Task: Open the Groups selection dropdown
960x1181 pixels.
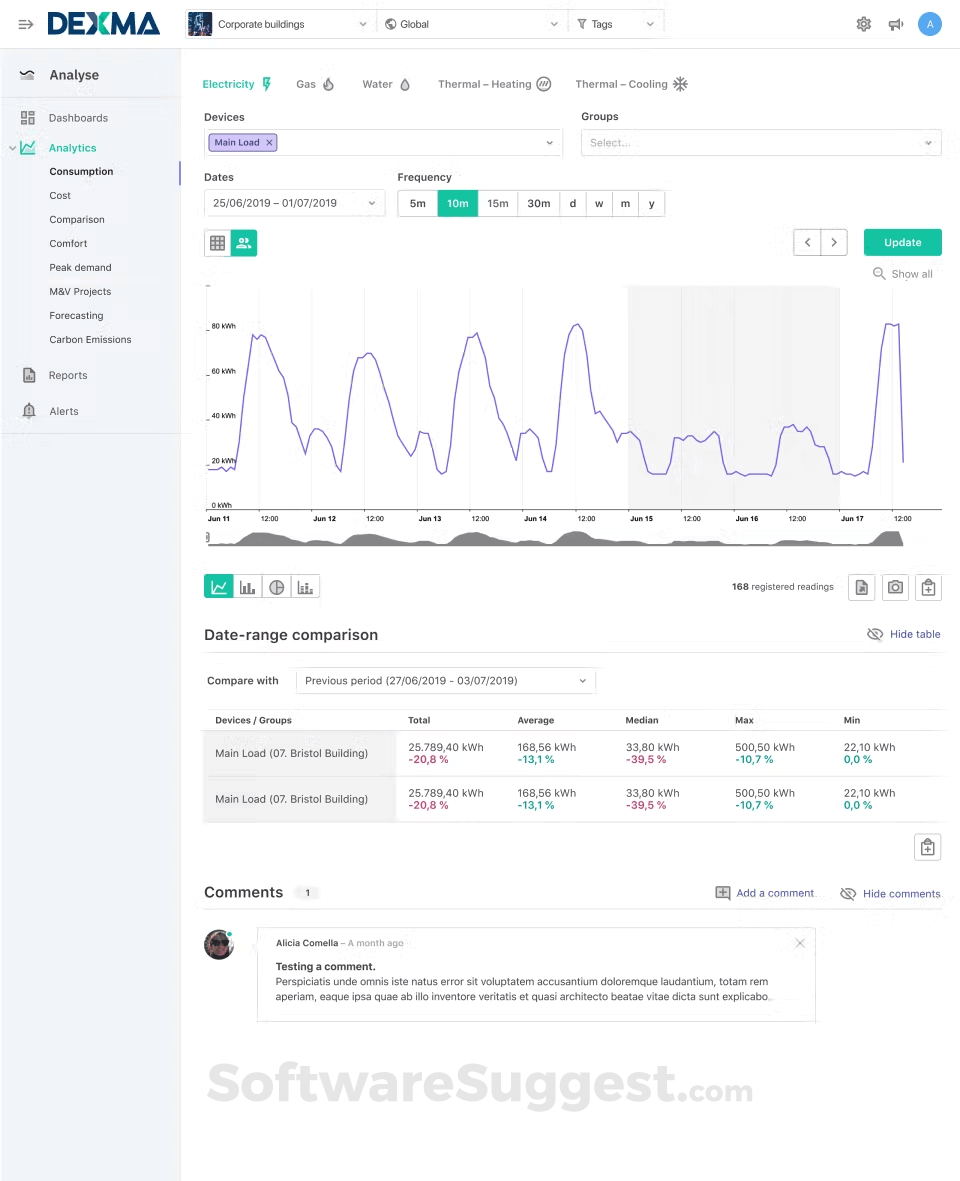Action: [x=760, y=142]
